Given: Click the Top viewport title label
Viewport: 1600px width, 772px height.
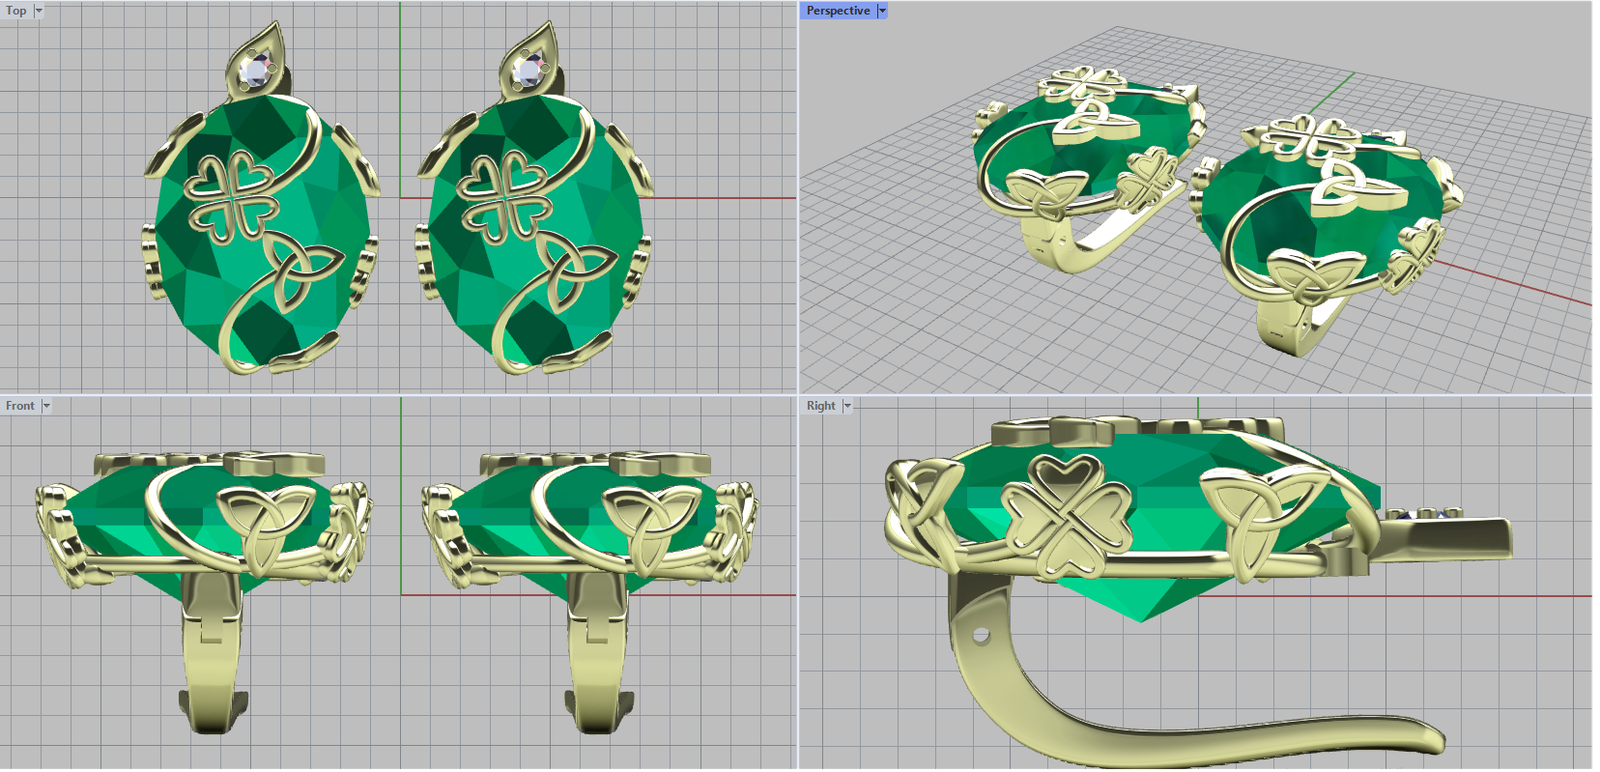Looking at the screenshot, I should (x=16, y=11).
